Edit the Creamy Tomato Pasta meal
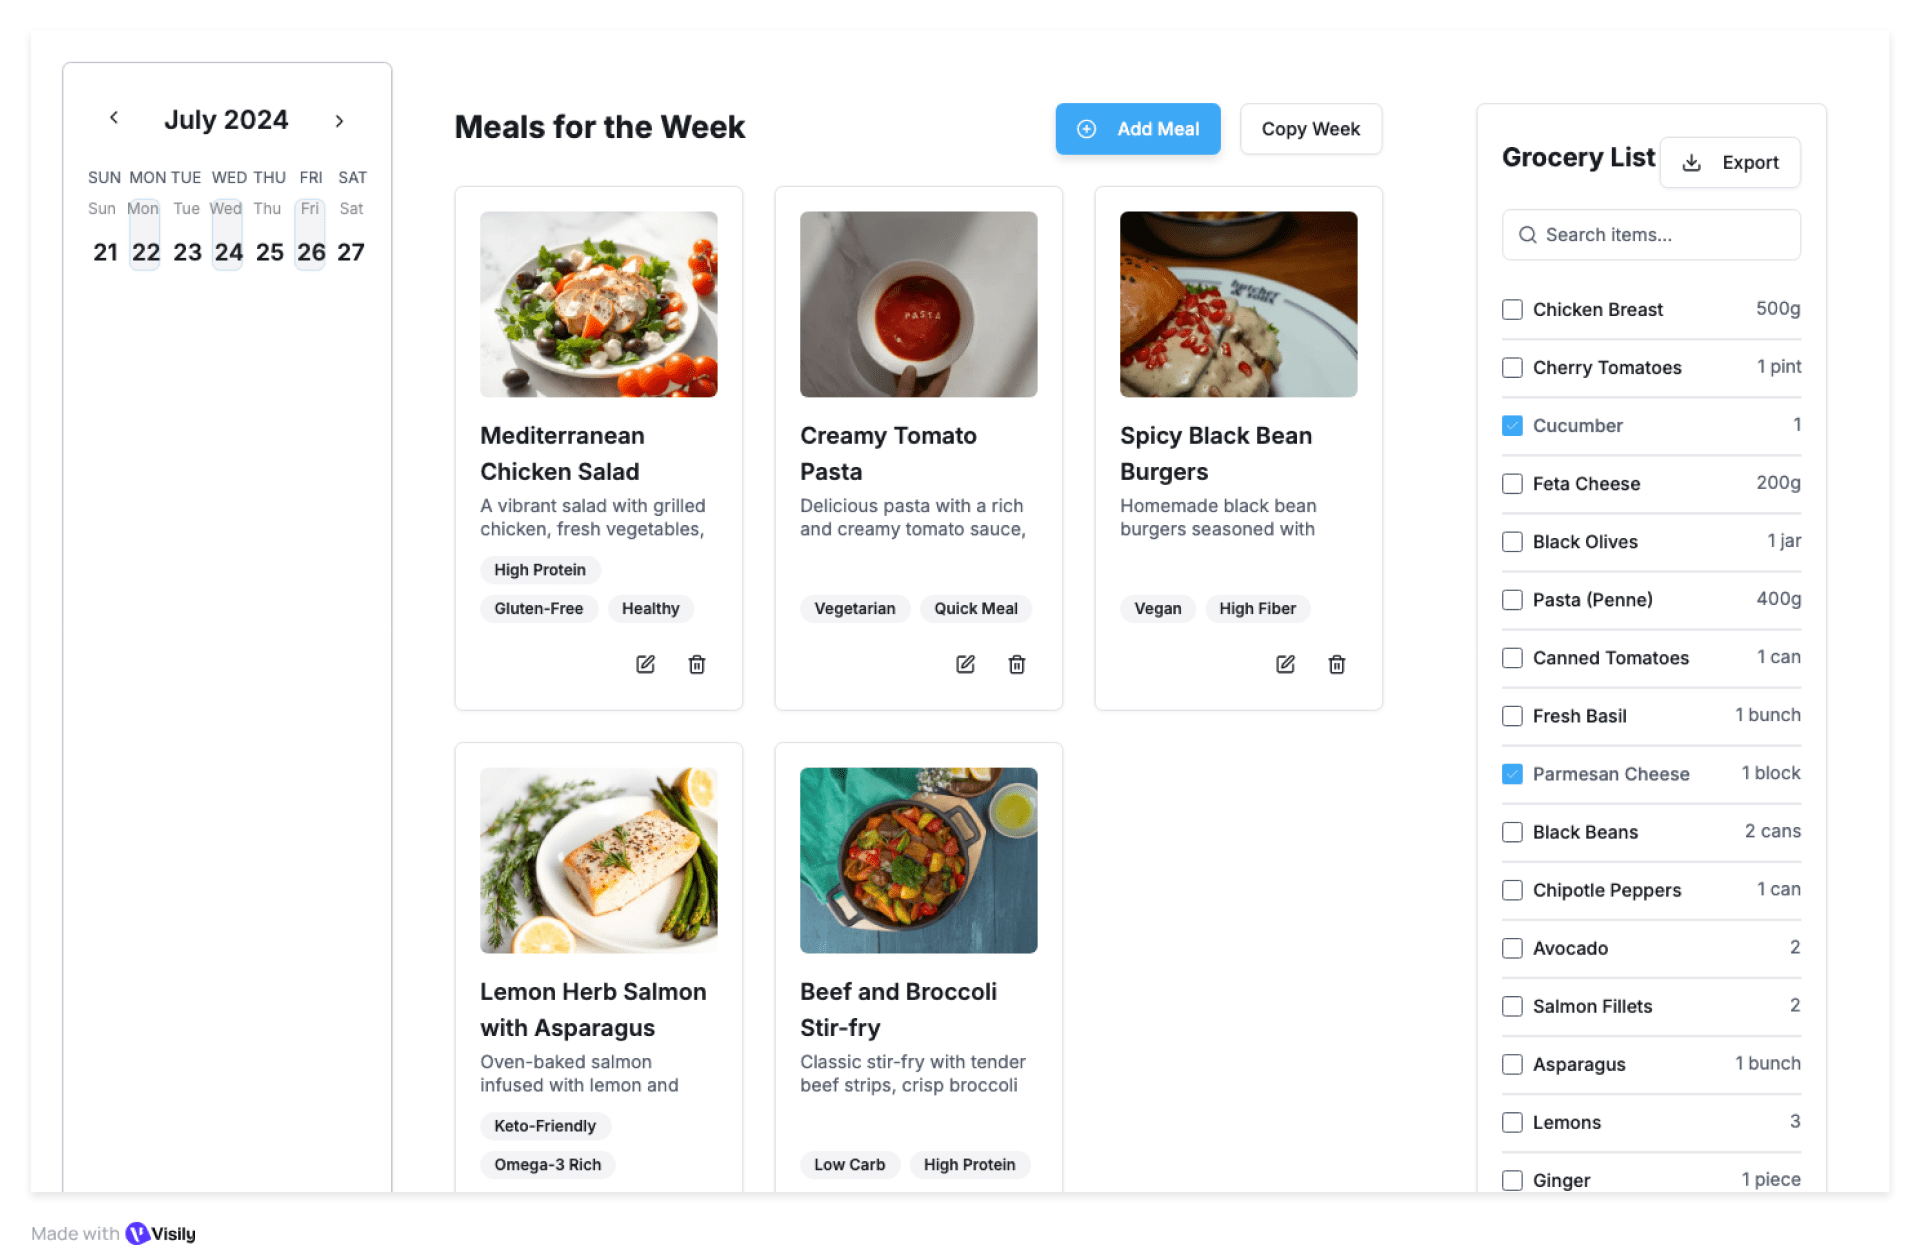This screenshot has width=1920, height=1248. pyautogui.click(x=965, y=664)
